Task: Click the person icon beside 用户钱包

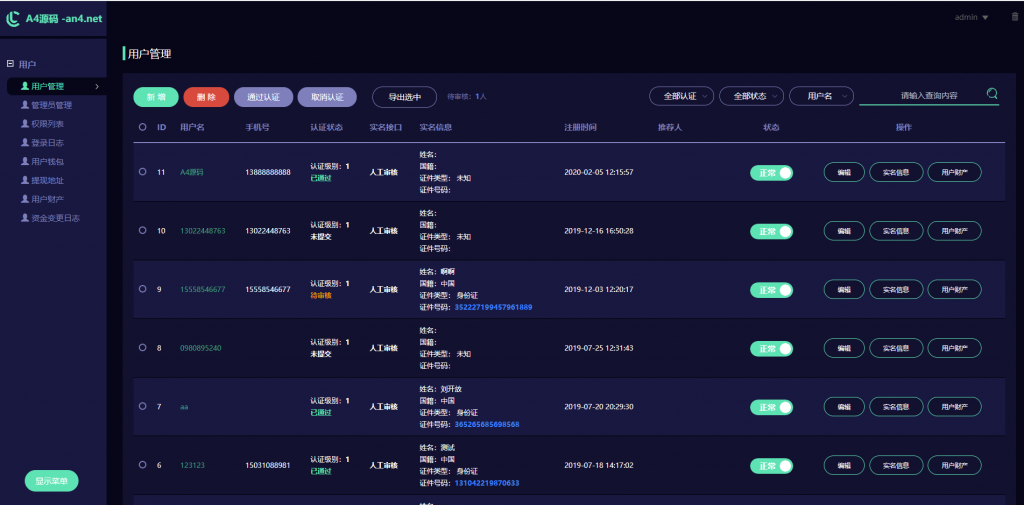Action: (25, 162)
